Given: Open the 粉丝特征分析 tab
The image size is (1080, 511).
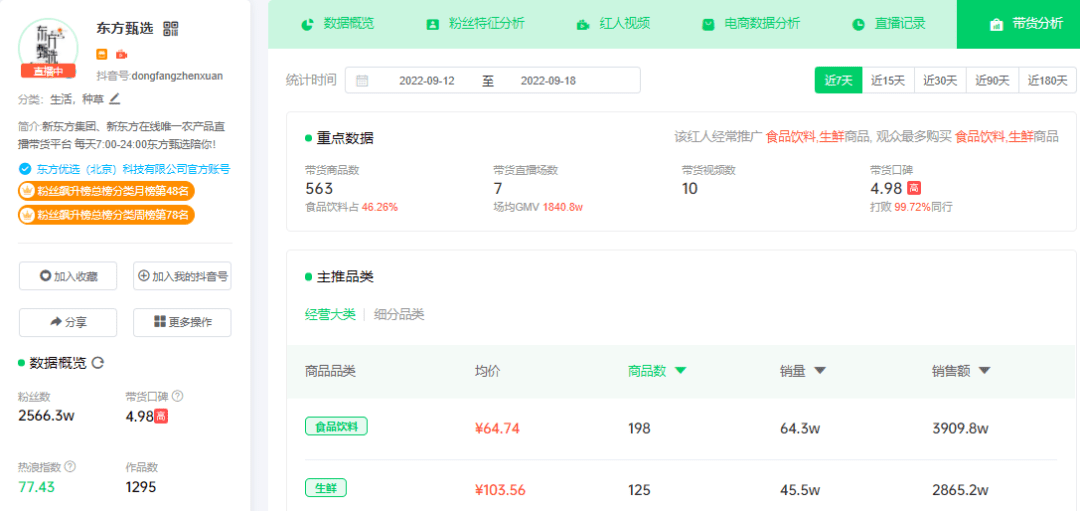Looking at the screenshot, I should pyautogui.click(x=475, y=24).
